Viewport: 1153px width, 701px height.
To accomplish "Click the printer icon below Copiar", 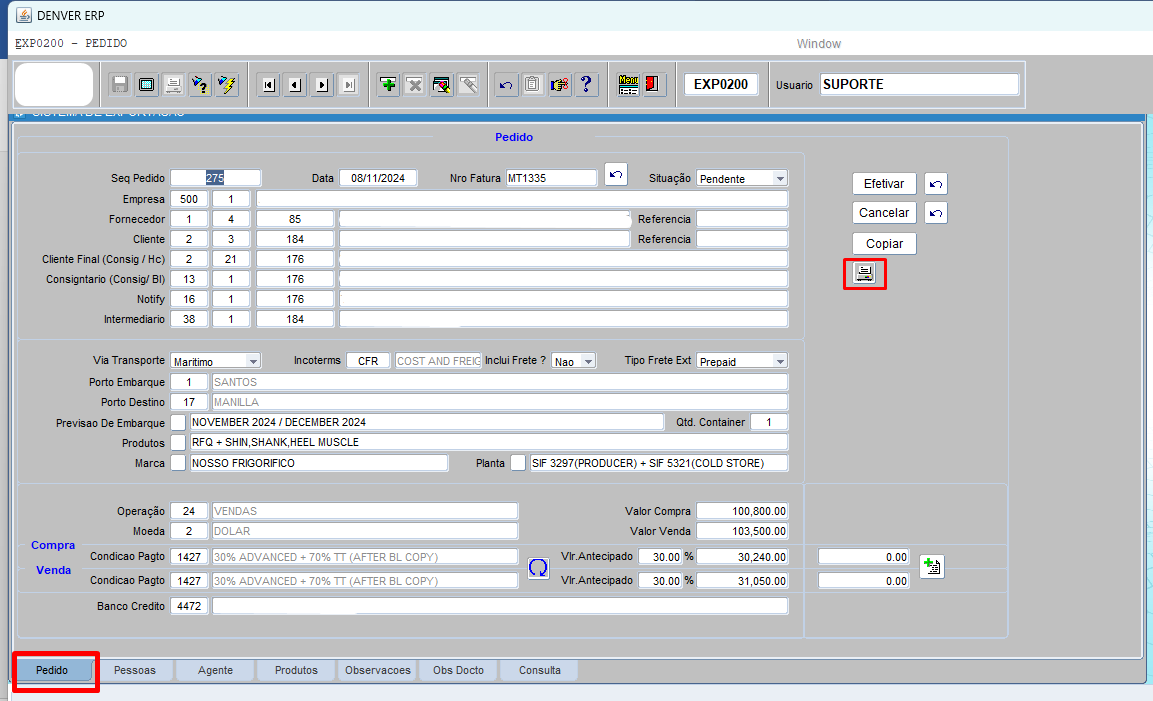I will [x=864, y=274].
